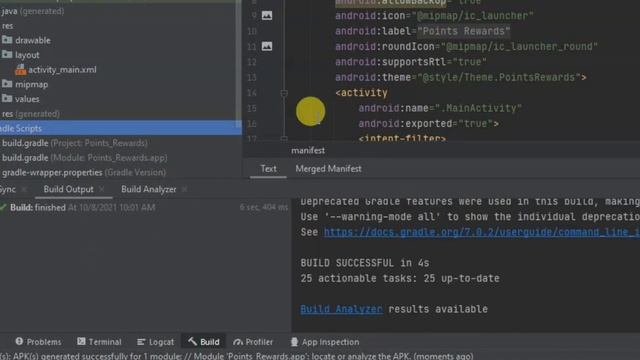Close the Build Output tab
This screenshot has width=640, height=360.
pos(102,189)
